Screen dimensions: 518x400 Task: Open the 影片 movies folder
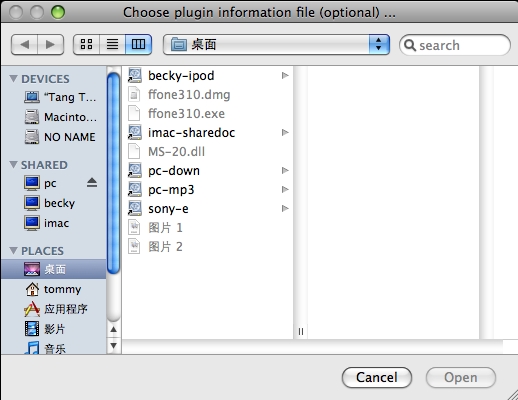(53, 329)
